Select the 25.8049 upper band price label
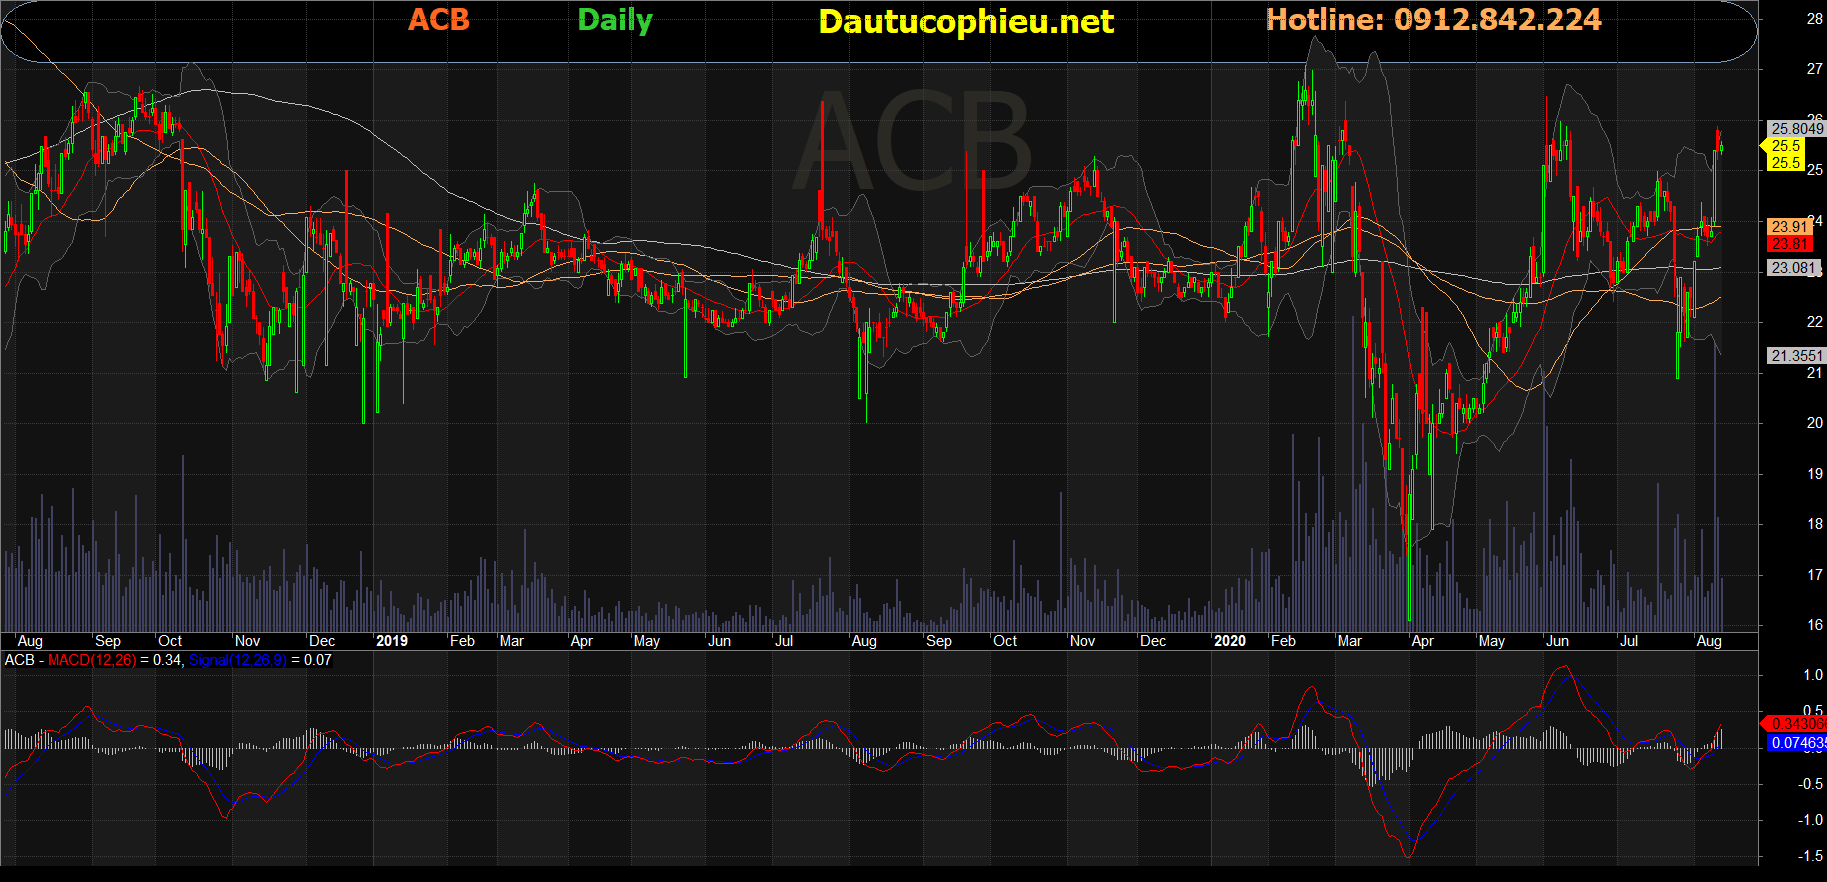This screenshot has width=1827, height=882. 1796,129
